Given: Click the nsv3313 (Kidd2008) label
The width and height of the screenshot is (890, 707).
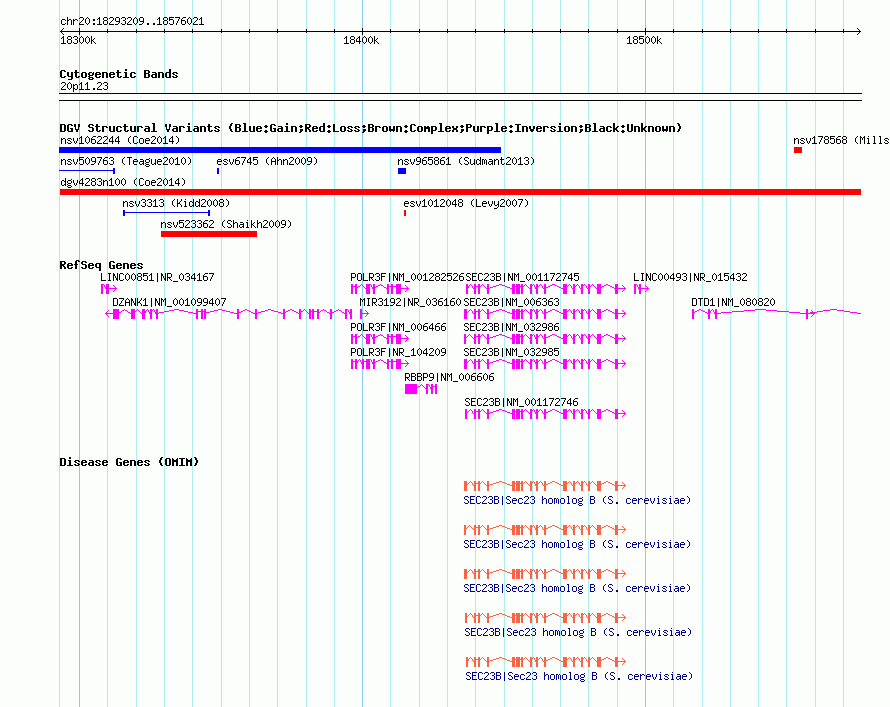Looking at the screenshot, I should (x=176, y=203).
